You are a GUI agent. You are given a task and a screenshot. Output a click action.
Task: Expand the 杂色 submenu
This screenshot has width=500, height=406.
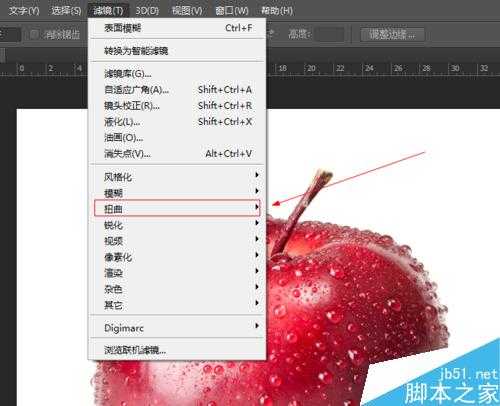(x=177, y=289)
